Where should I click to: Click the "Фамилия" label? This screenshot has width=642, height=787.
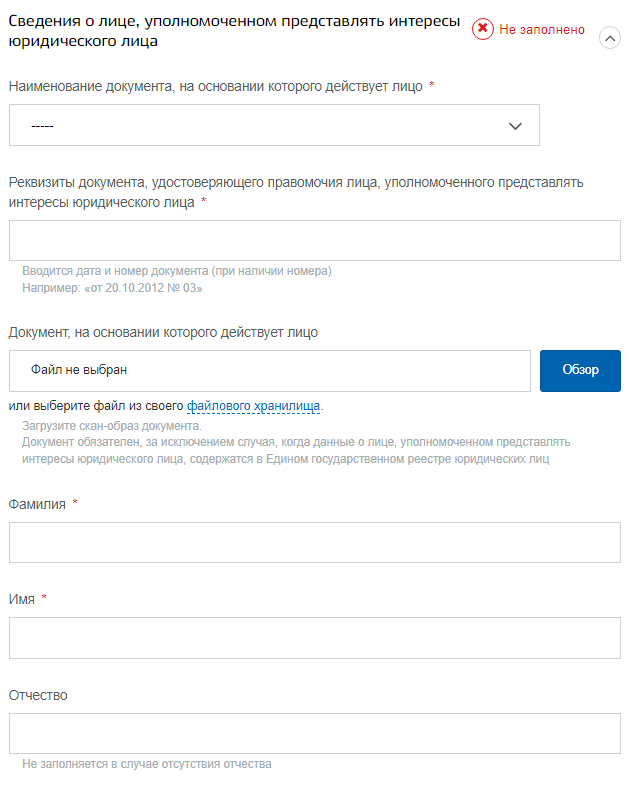coord(37,504)
